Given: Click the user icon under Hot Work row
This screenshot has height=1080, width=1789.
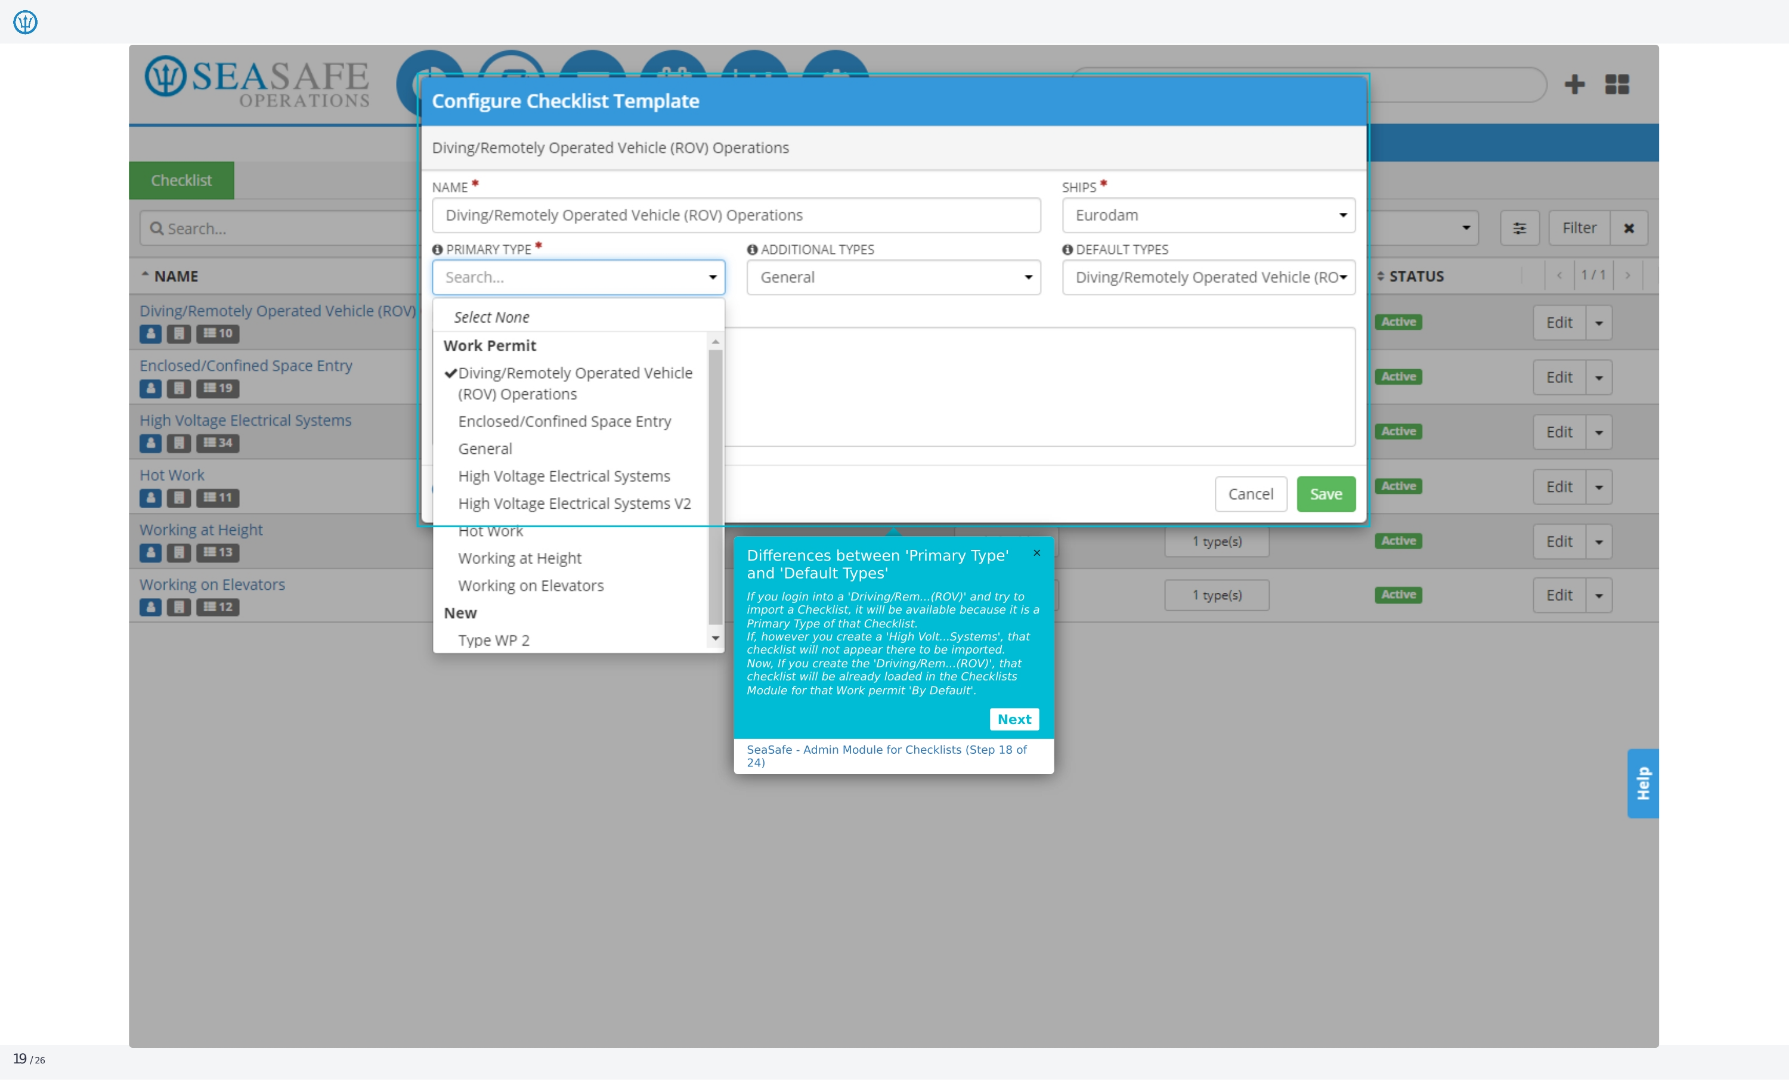Looking at the screenshot, I should pos(150,498).
